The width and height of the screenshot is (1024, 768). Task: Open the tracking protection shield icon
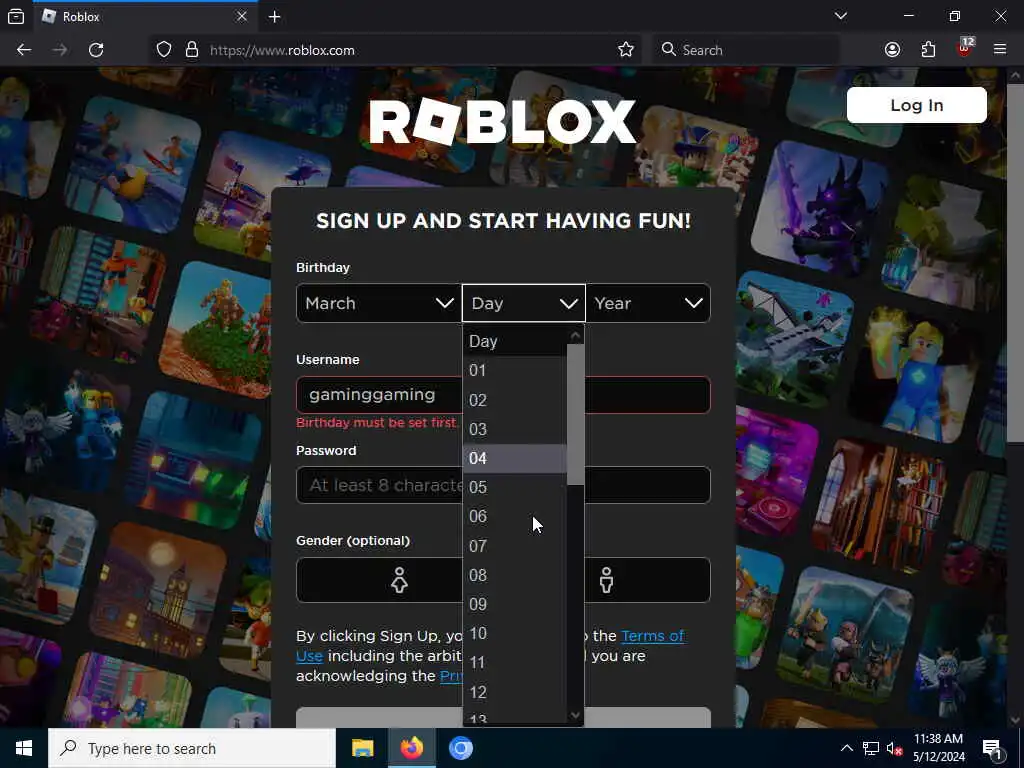(x=164, y=50)
